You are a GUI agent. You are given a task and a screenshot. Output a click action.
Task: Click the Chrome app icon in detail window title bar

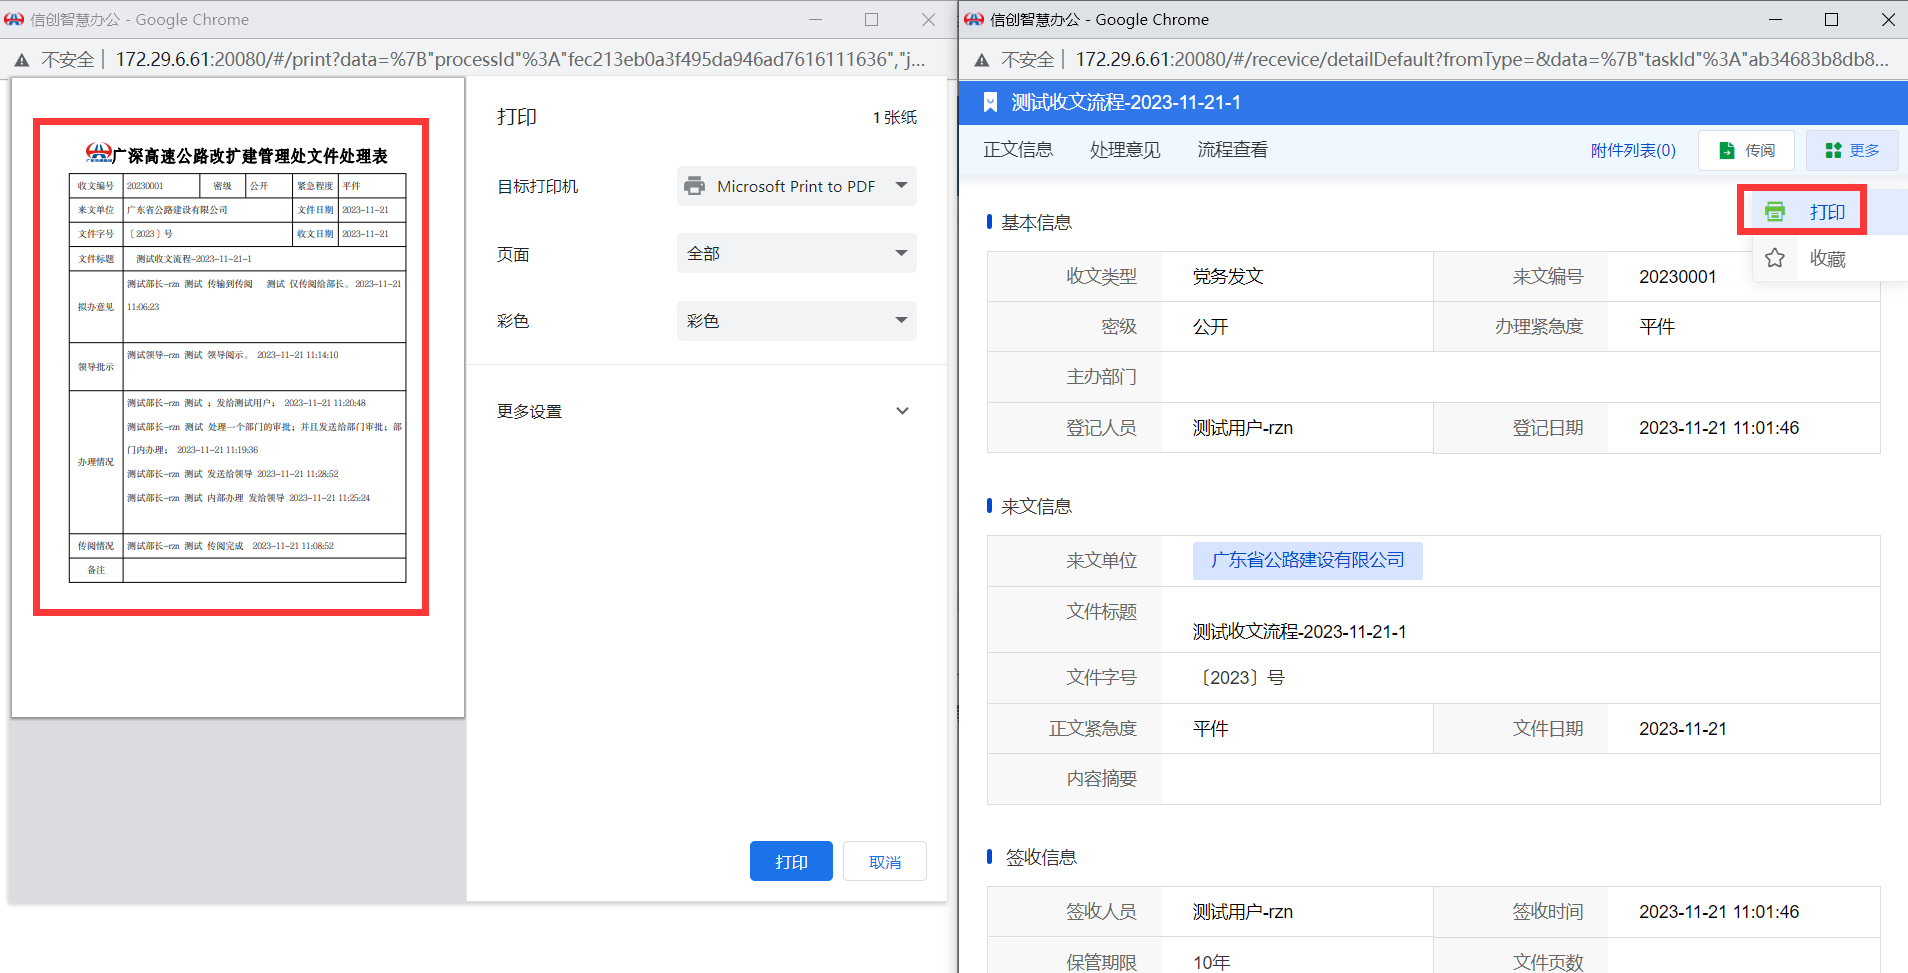pyautogui.click(x=974, y=19)
